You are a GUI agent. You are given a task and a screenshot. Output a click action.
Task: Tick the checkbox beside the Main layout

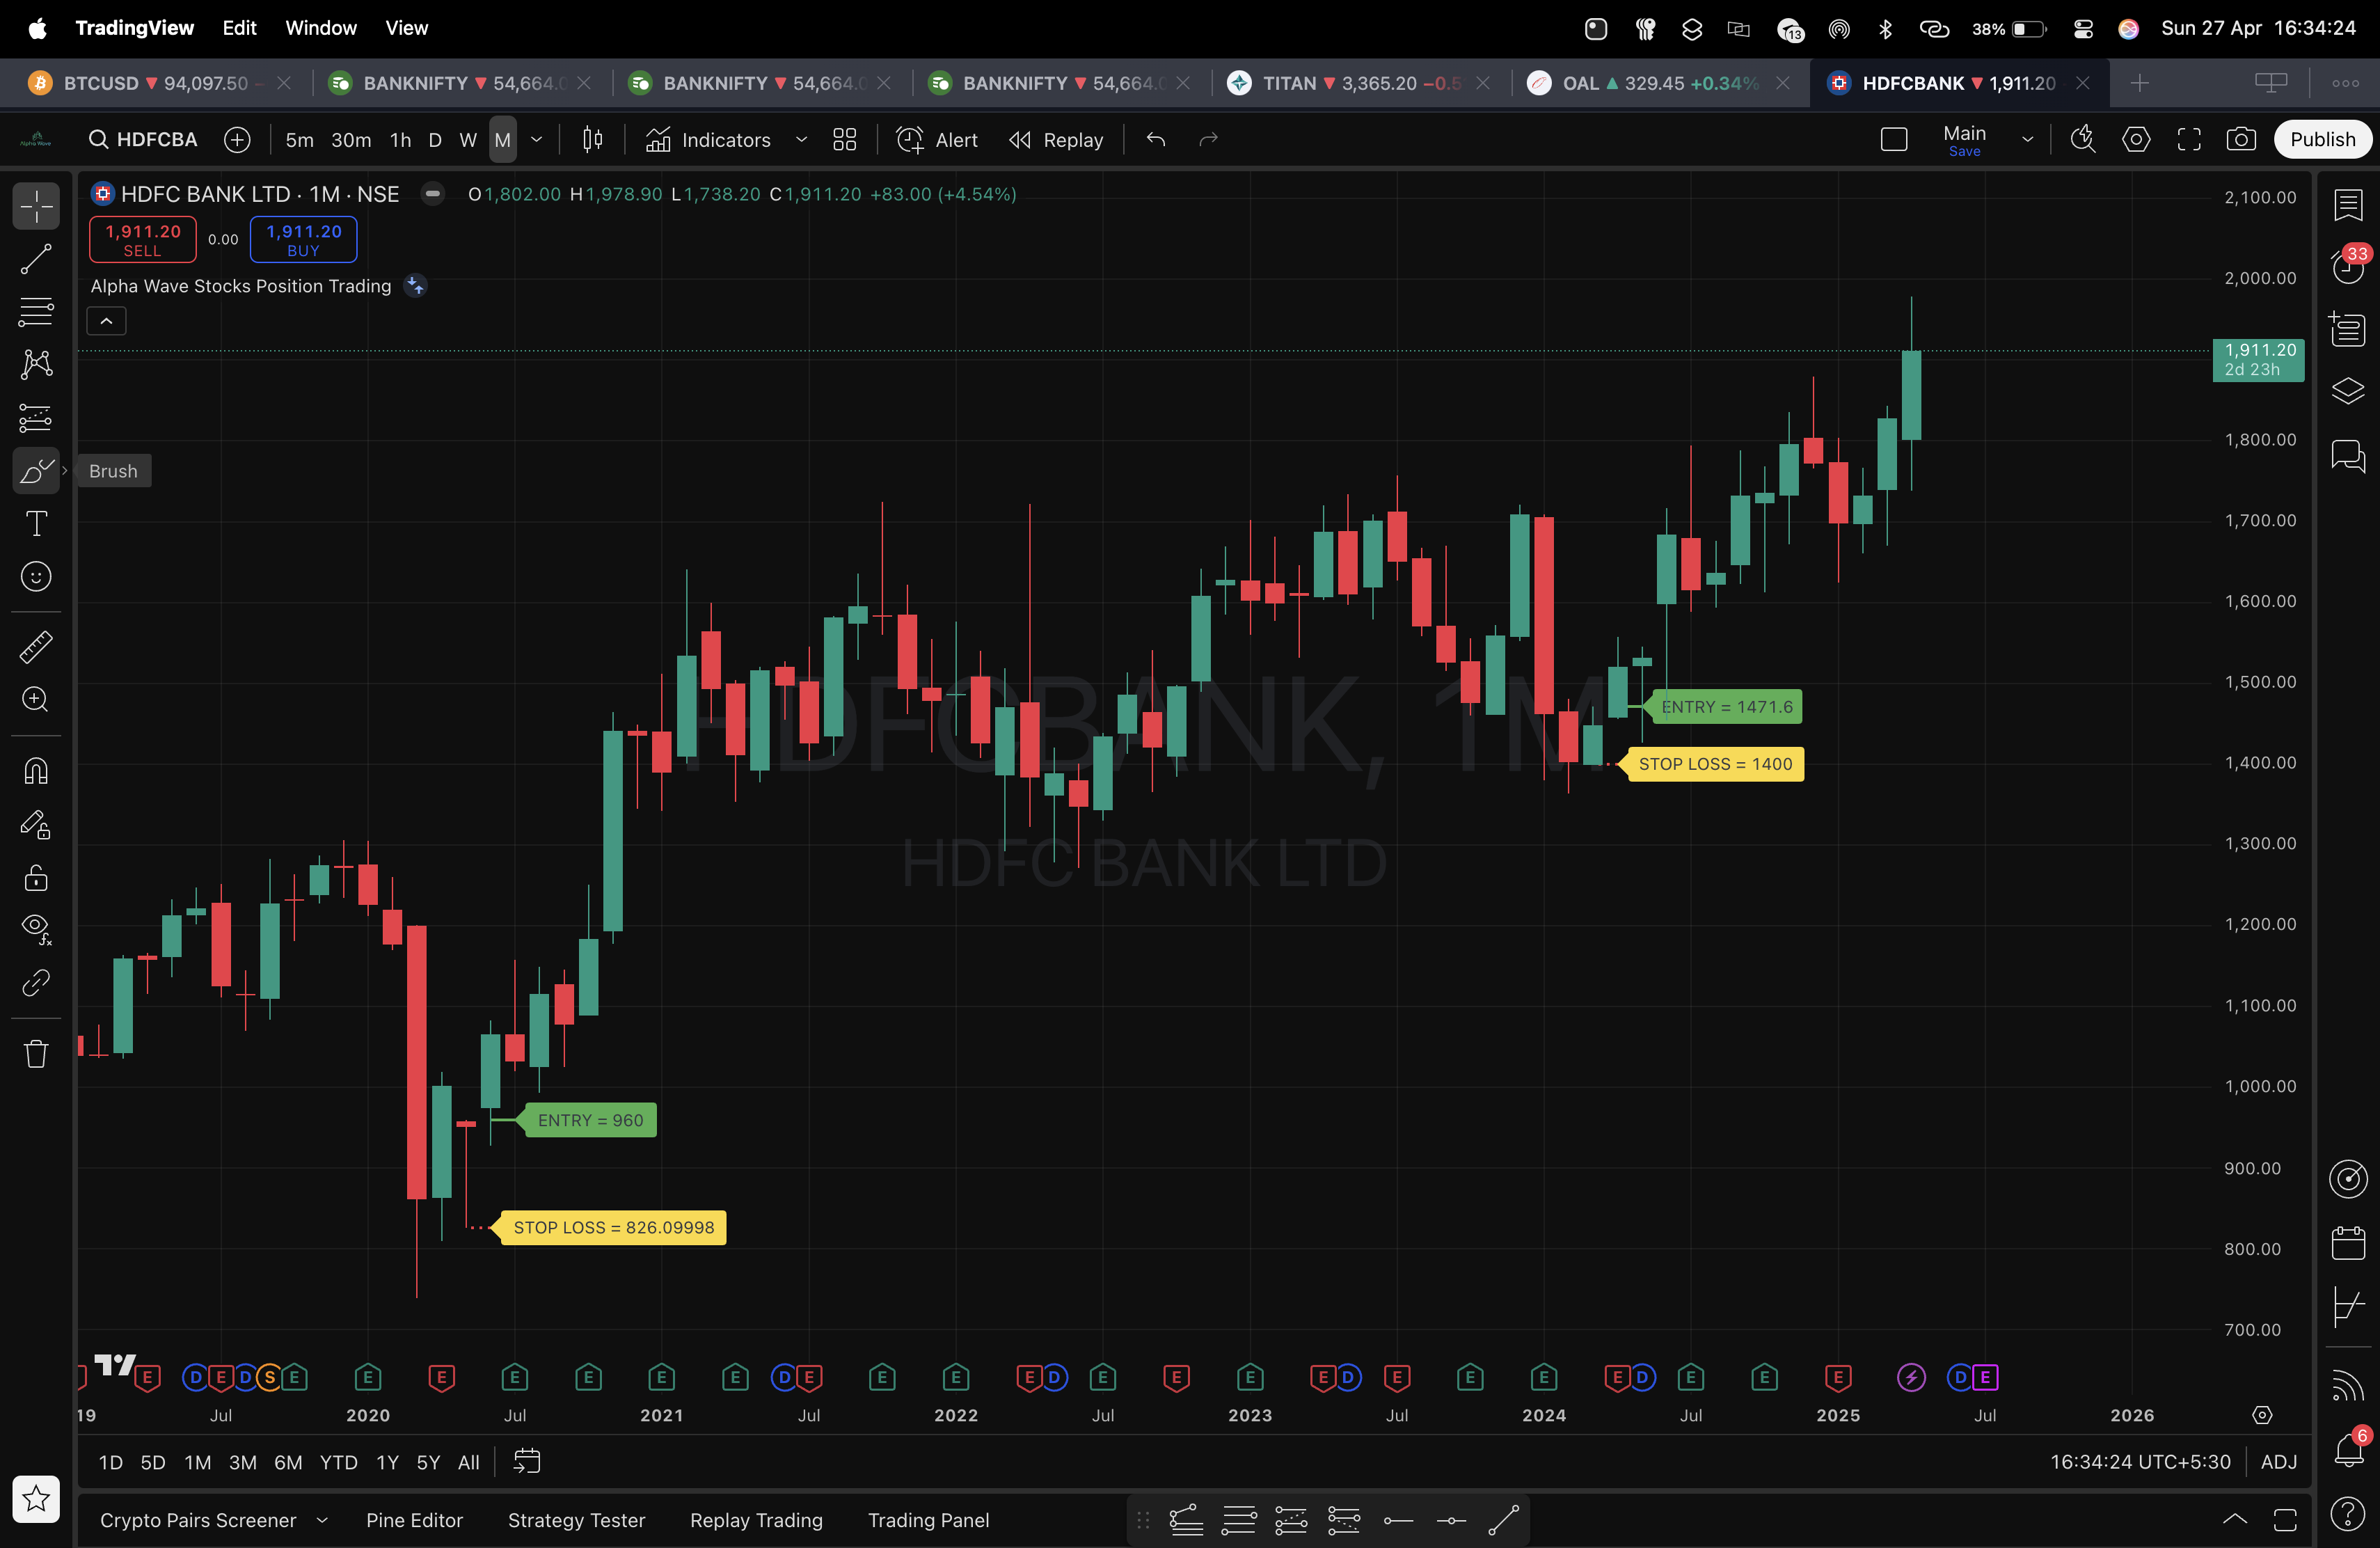1894,140
